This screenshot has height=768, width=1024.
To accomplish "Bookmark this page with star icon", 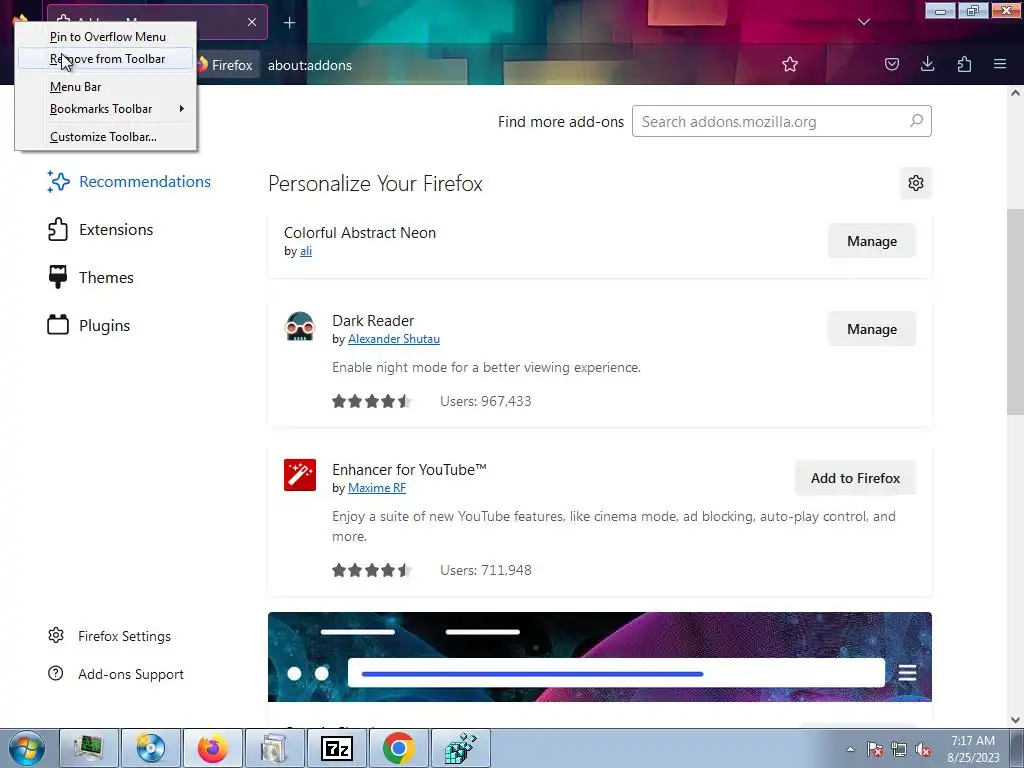I will [790, 64].
